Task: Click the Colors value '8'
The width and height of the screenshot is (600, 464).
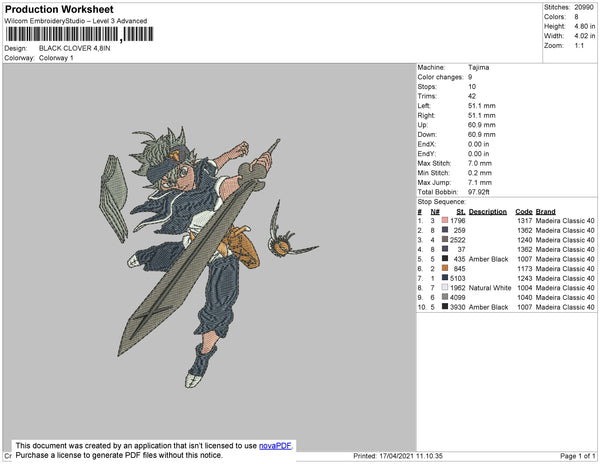Action: pyautogui.click(x=576, y=17)
